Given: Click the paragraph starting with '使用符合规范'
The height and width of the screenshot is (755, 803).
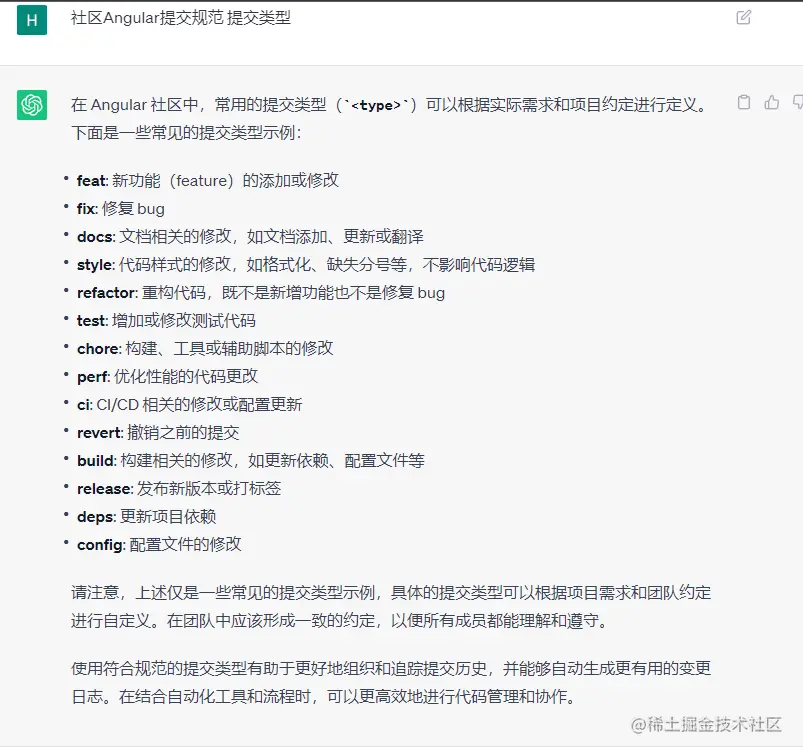Looking at the screenshot, I should point(391,682).
